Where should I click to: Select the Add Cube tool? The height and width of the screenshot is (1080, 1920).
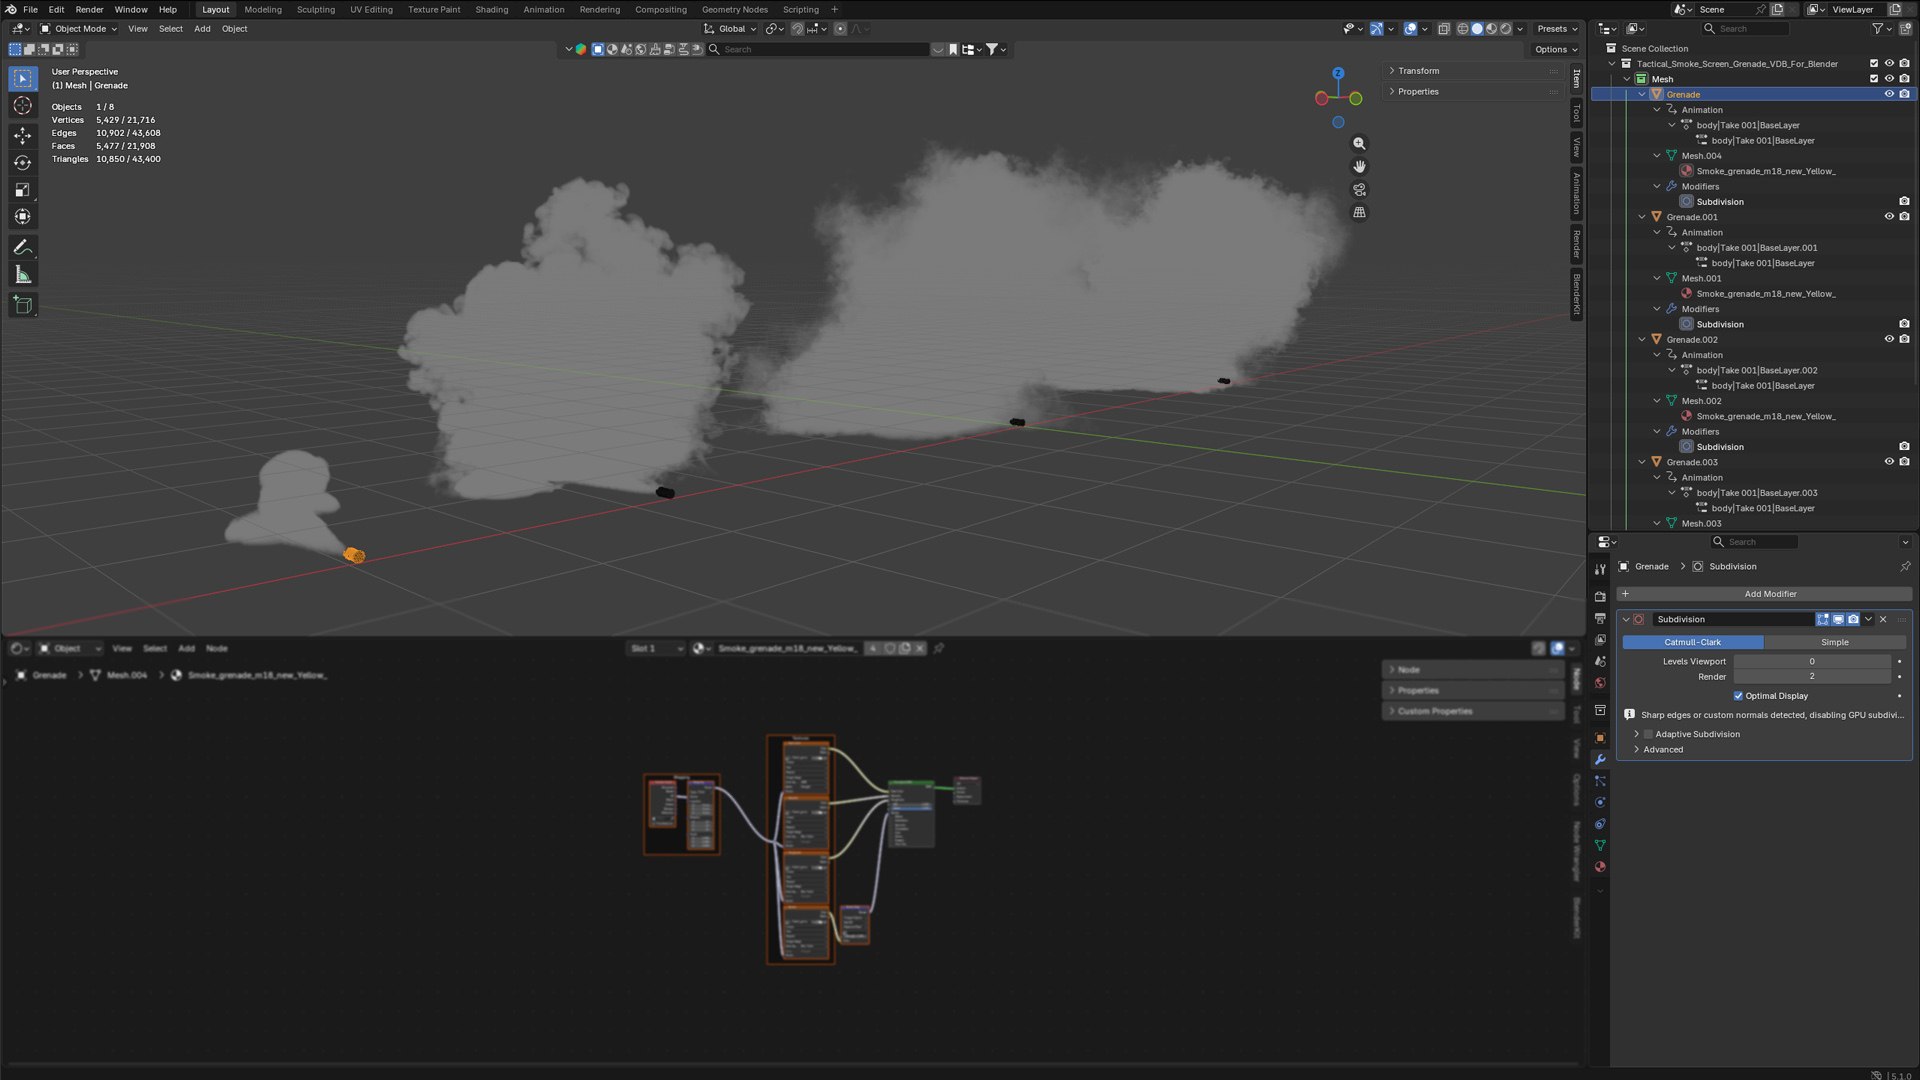(22, 305)
